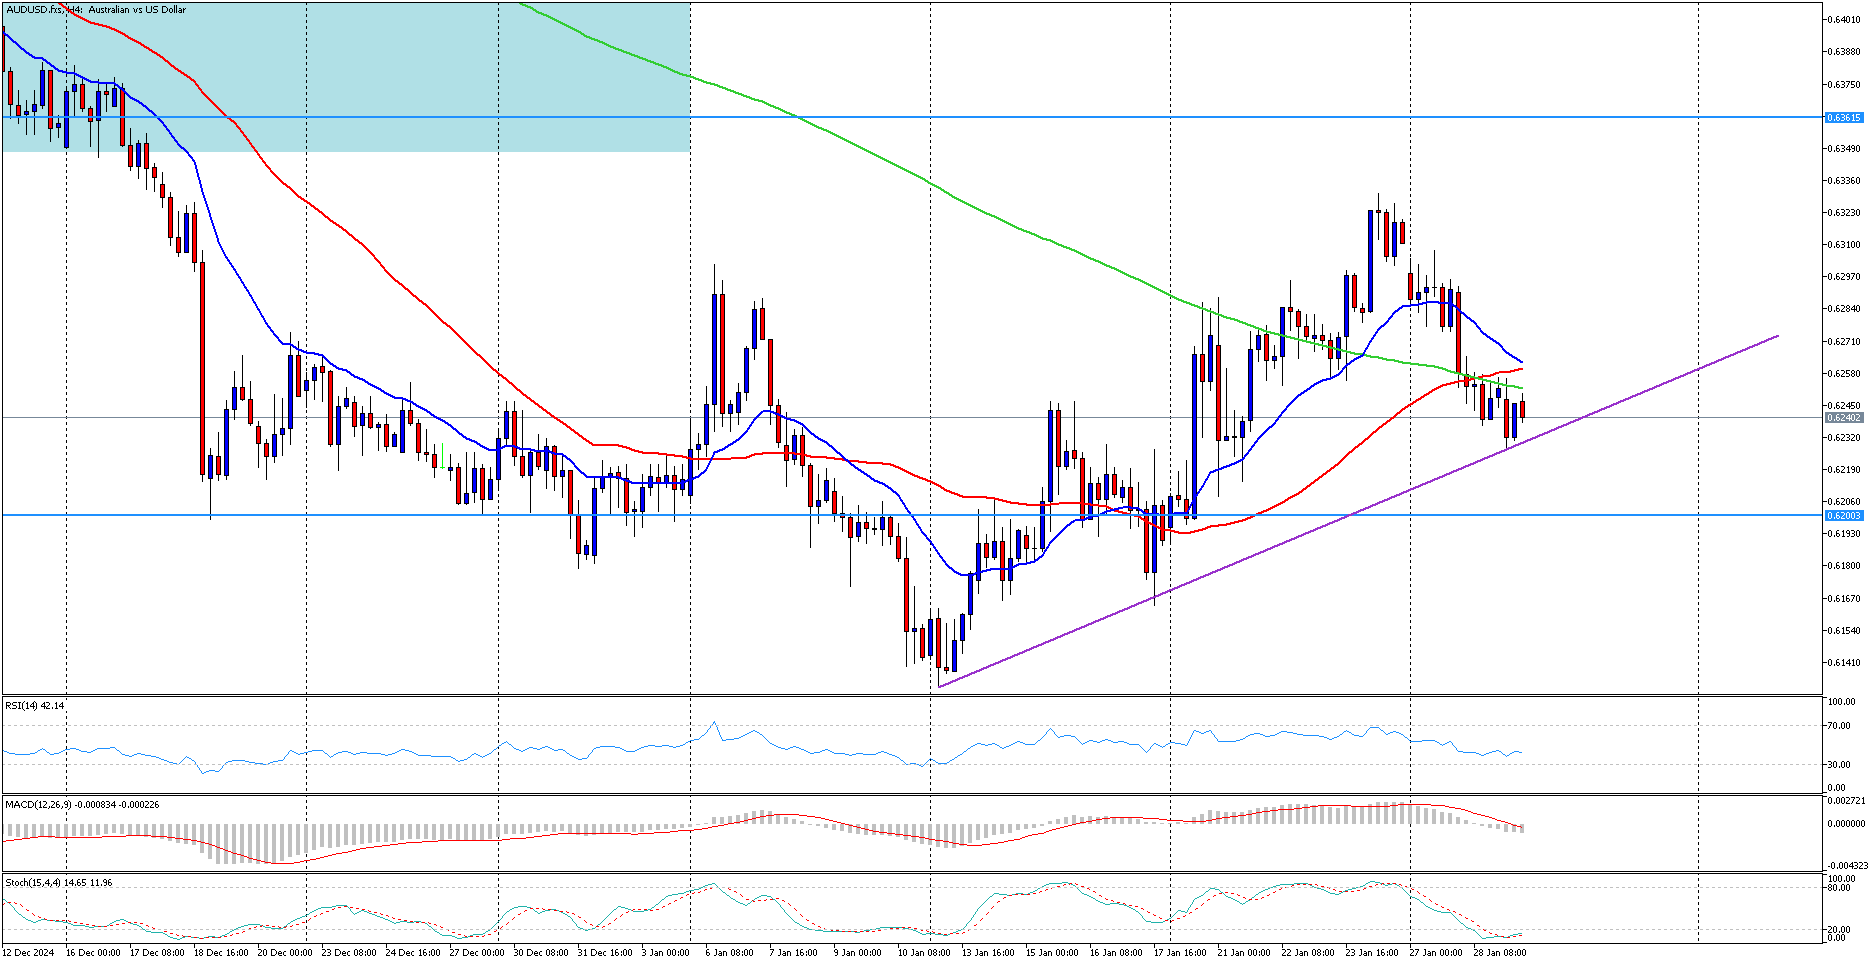Click the 0.61410 price scale label

pos(1844,663)
